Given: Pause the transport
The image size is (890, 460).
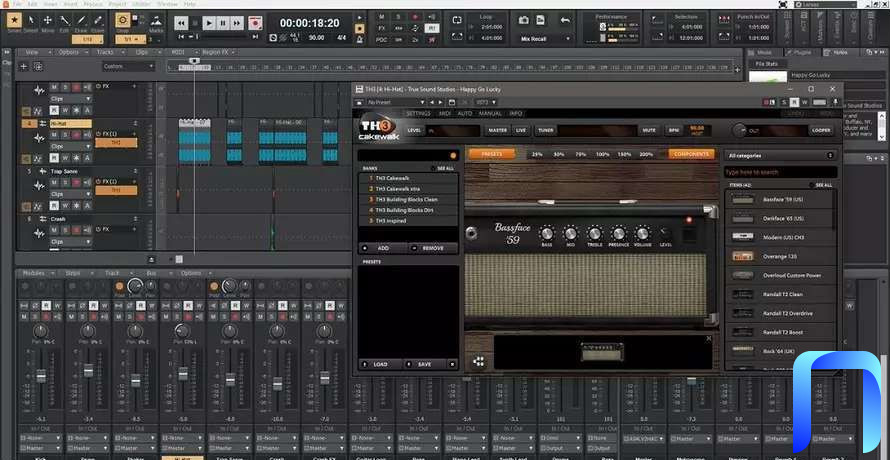Looking at the screenshot, I should click(x=223, y=23).
